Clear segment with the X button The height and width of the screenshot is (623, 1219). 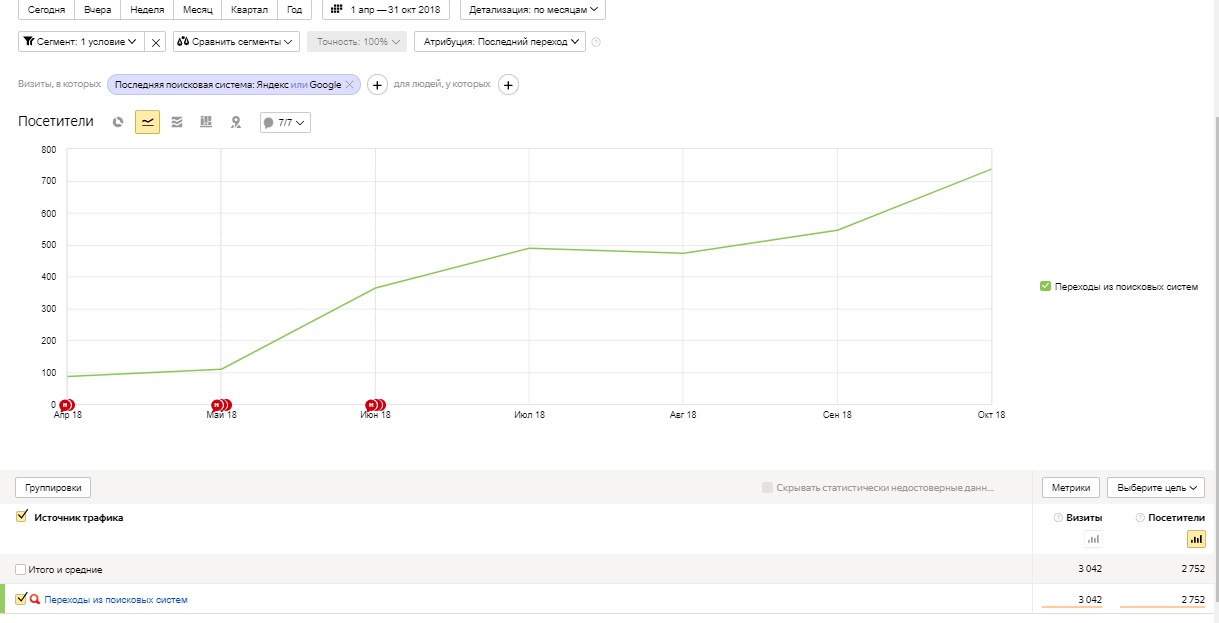coord(156,42)
